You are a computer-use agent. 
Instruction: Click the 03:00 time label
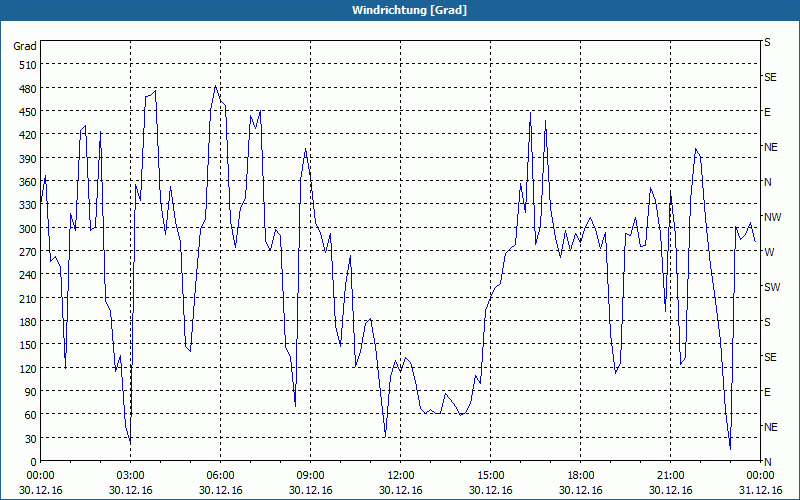point(131,476)
